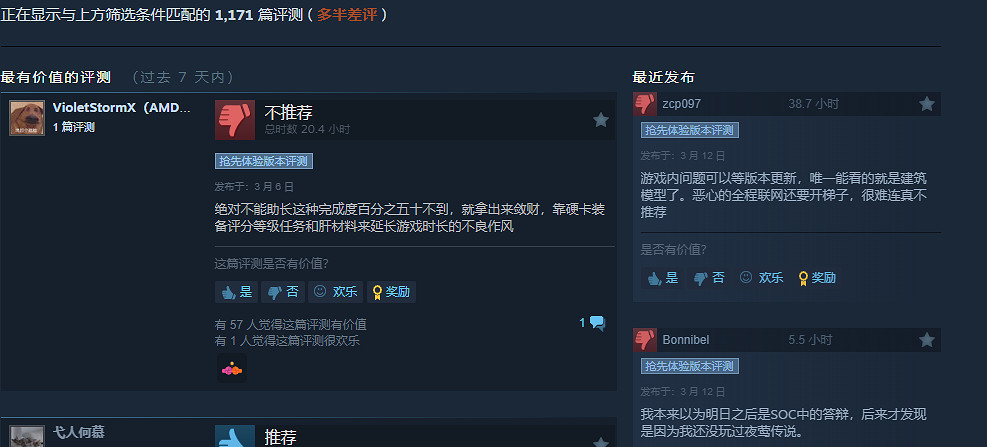Screen dimensions: 987x447
Task: Give 奖励 to zcp097's review
Action: coord(817,278)
